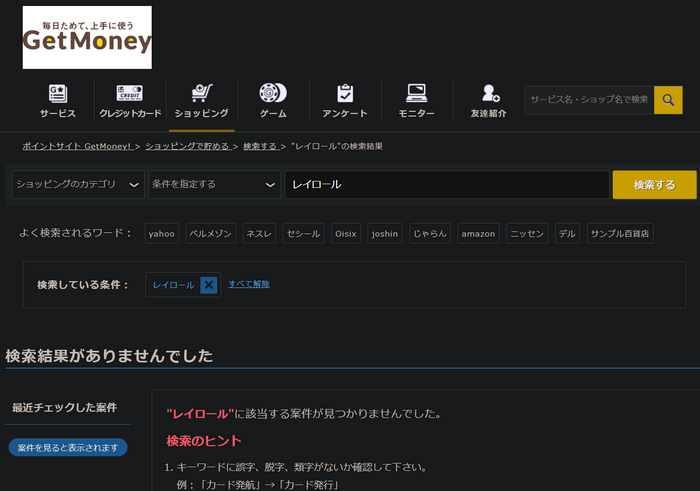This screenshot has height=491, width=700.
Task: Select the デル keyword tag
Action: click(x=567, y=233)
